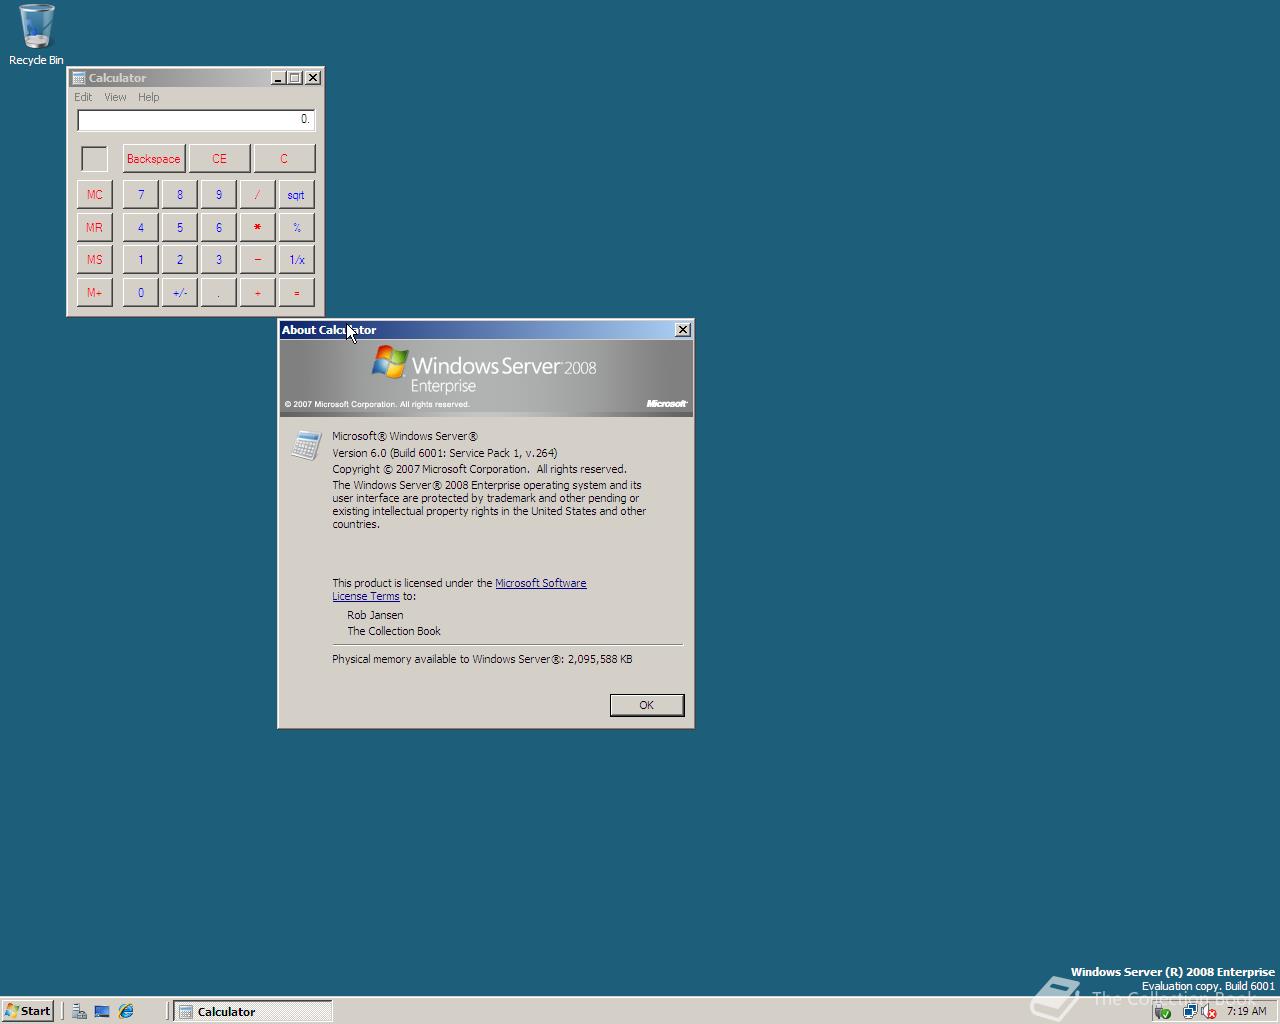Click the +/- sign change button
This screenshot has width=1280, height=1024.
pyautogui.click(x=180, y=293)
